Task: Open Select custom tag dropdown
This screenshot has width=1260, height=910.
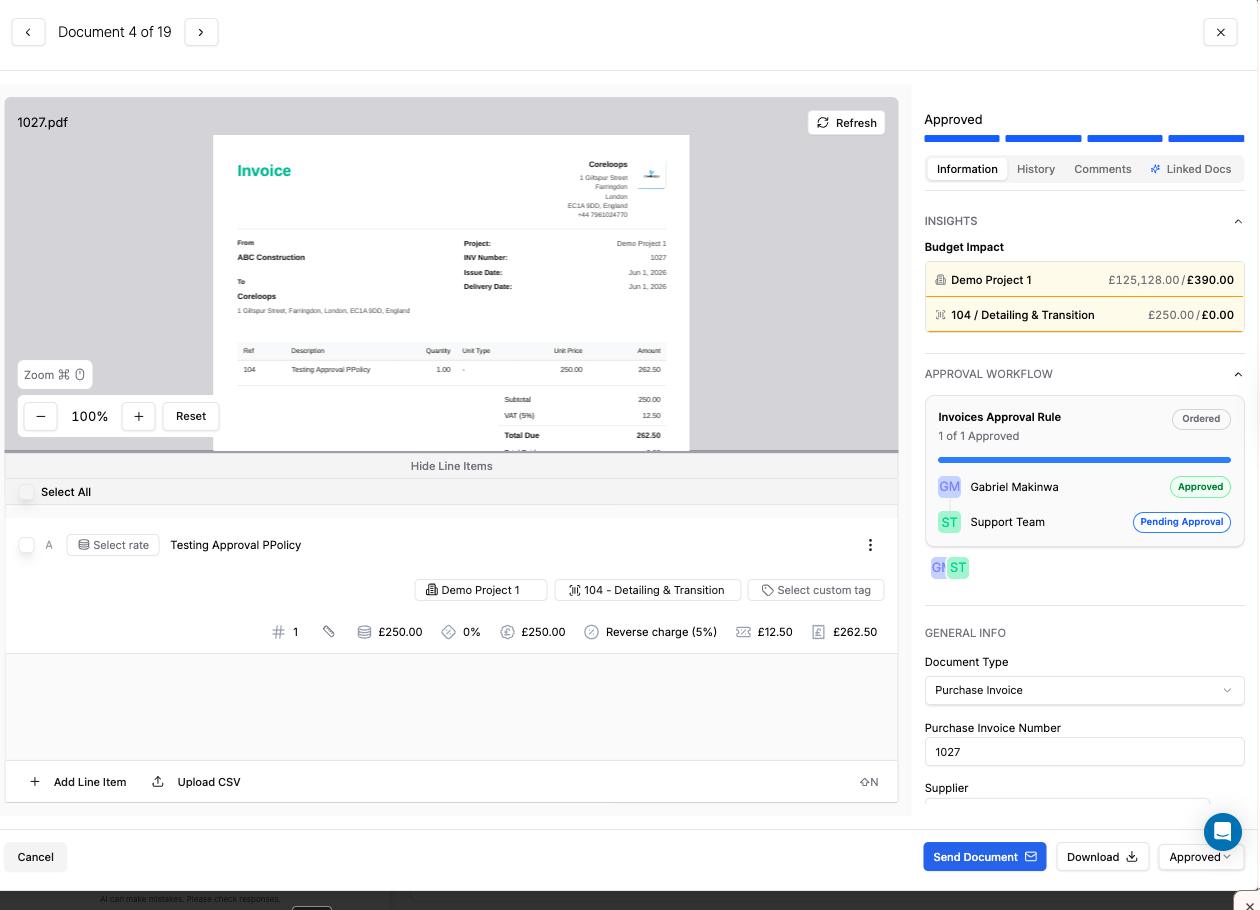Action: (x=816, y=590)
